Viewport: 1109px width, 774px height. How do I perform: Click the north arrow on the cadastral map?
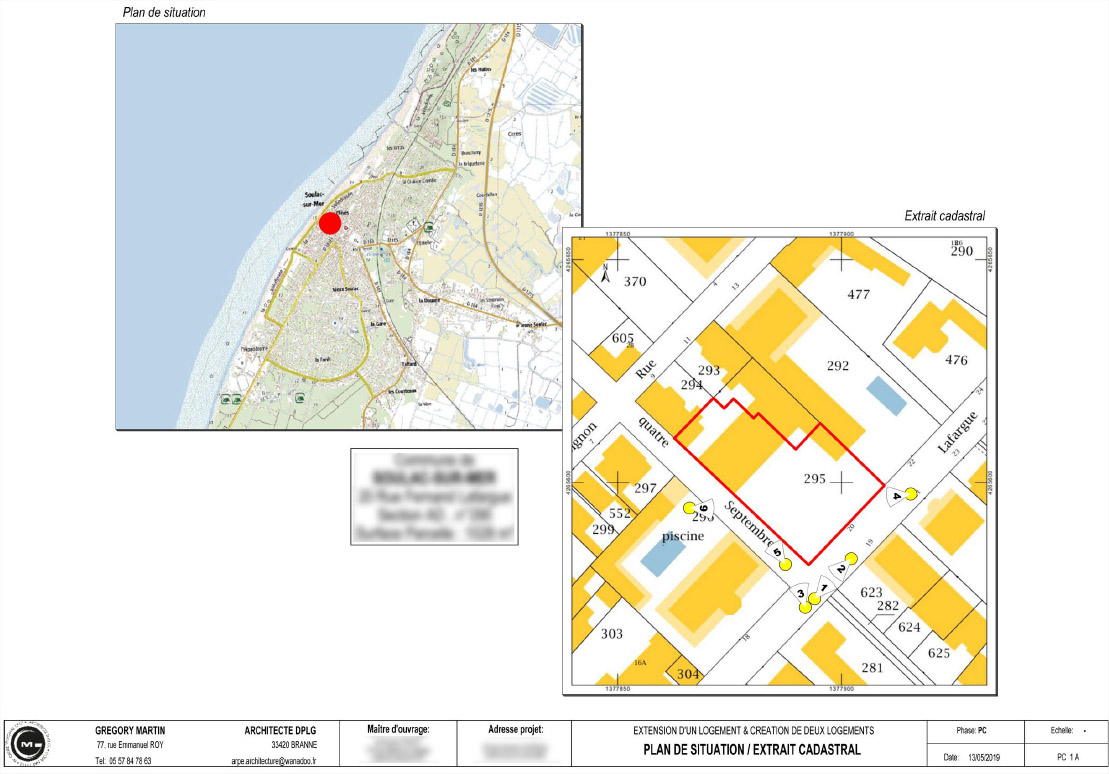point(606,273)
